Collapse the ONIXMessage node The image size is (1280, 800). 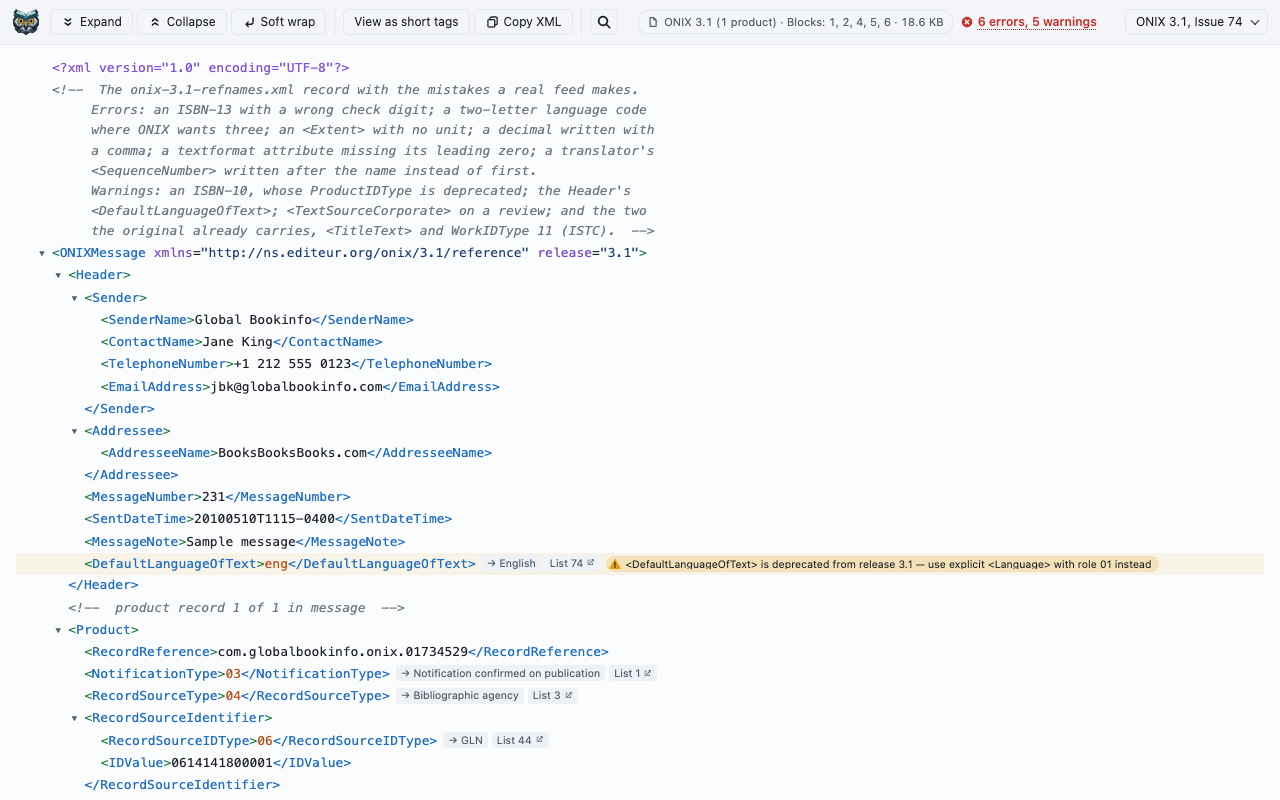pos(42,253)
